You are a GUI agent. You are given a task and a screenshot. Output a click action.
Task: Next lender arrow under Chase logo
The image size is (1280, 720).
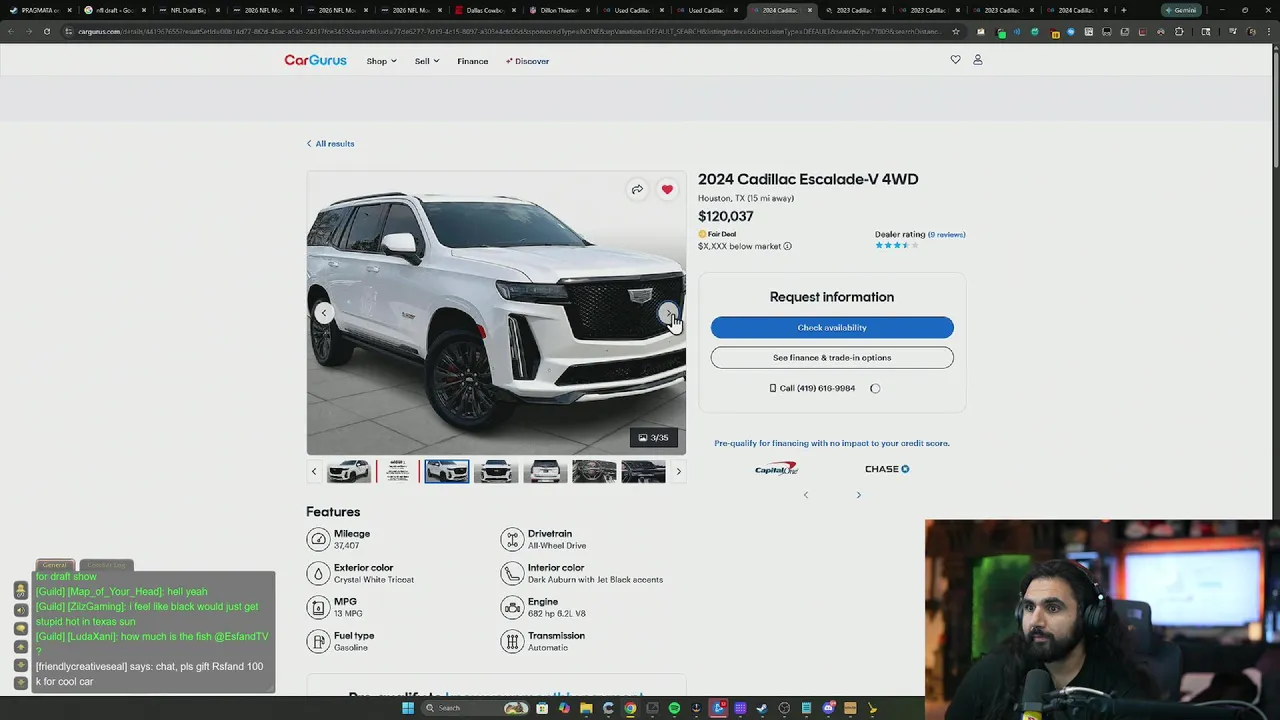(x=858, y=495)
